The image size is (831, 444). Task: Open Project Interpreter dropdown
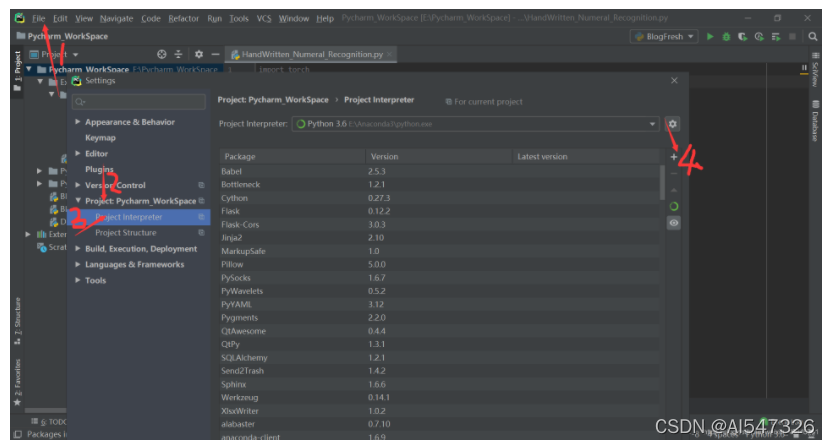pyautogui.click(x=475, y=124)
